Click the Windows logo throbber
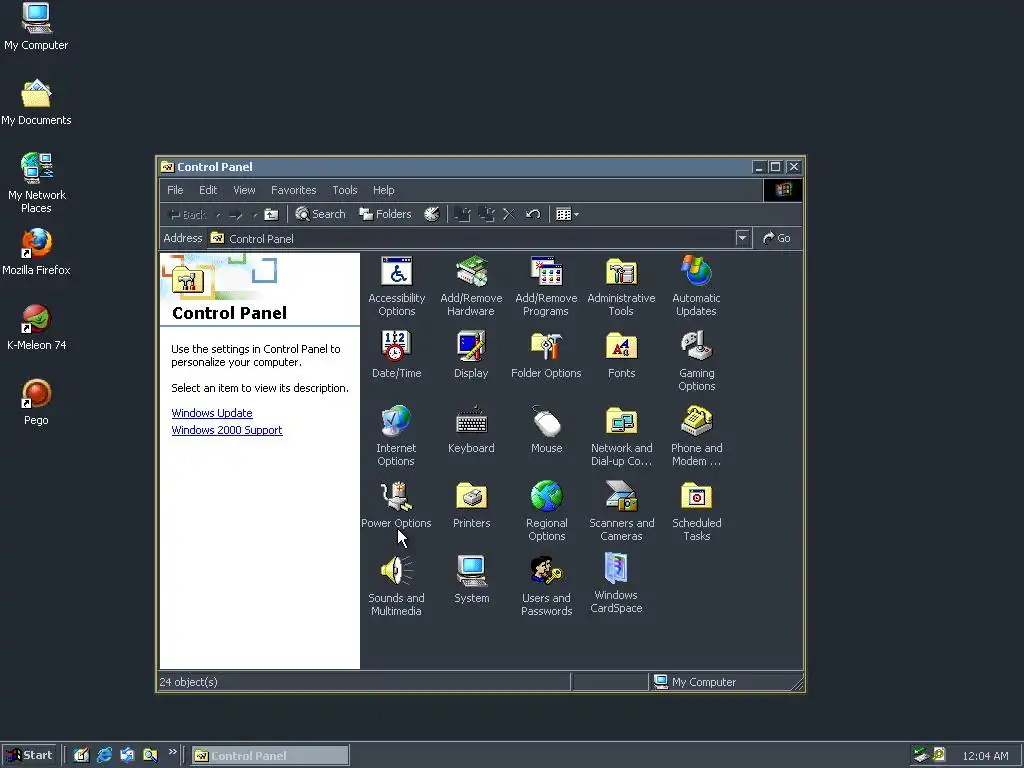 click(x=783, y=190)
